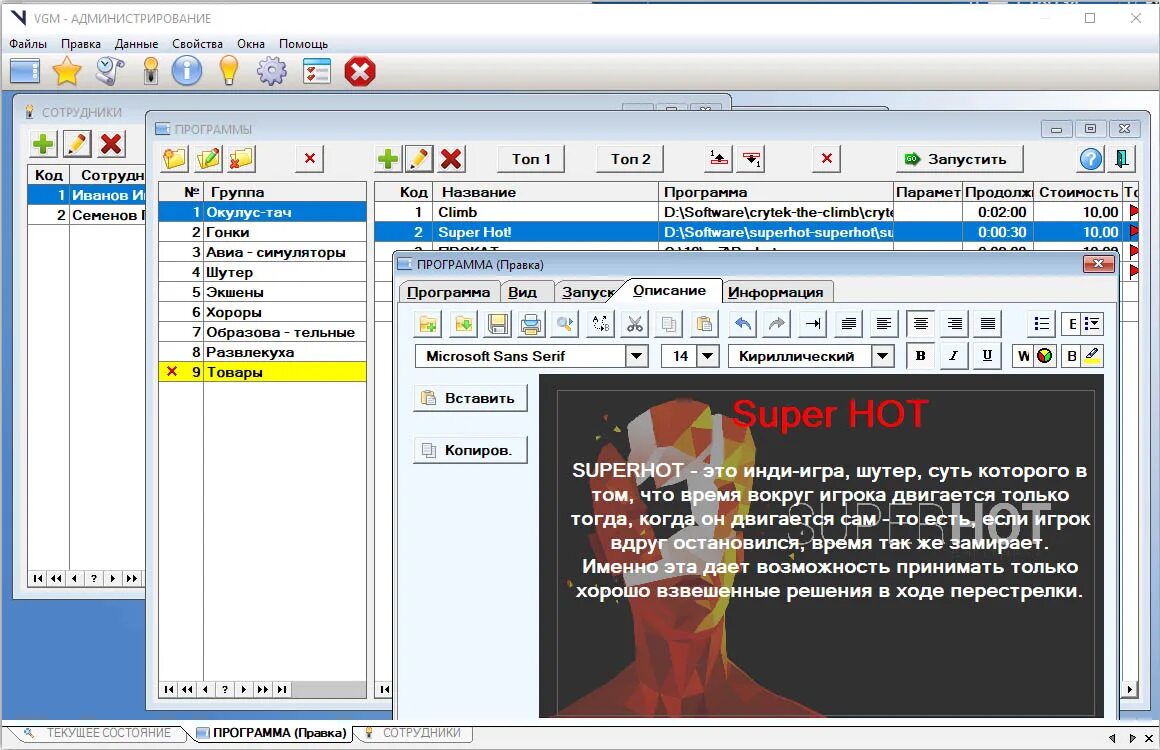Add a program with green plus in Программы
Screen dimensions: 1160x750
click(x=388, y=158)
